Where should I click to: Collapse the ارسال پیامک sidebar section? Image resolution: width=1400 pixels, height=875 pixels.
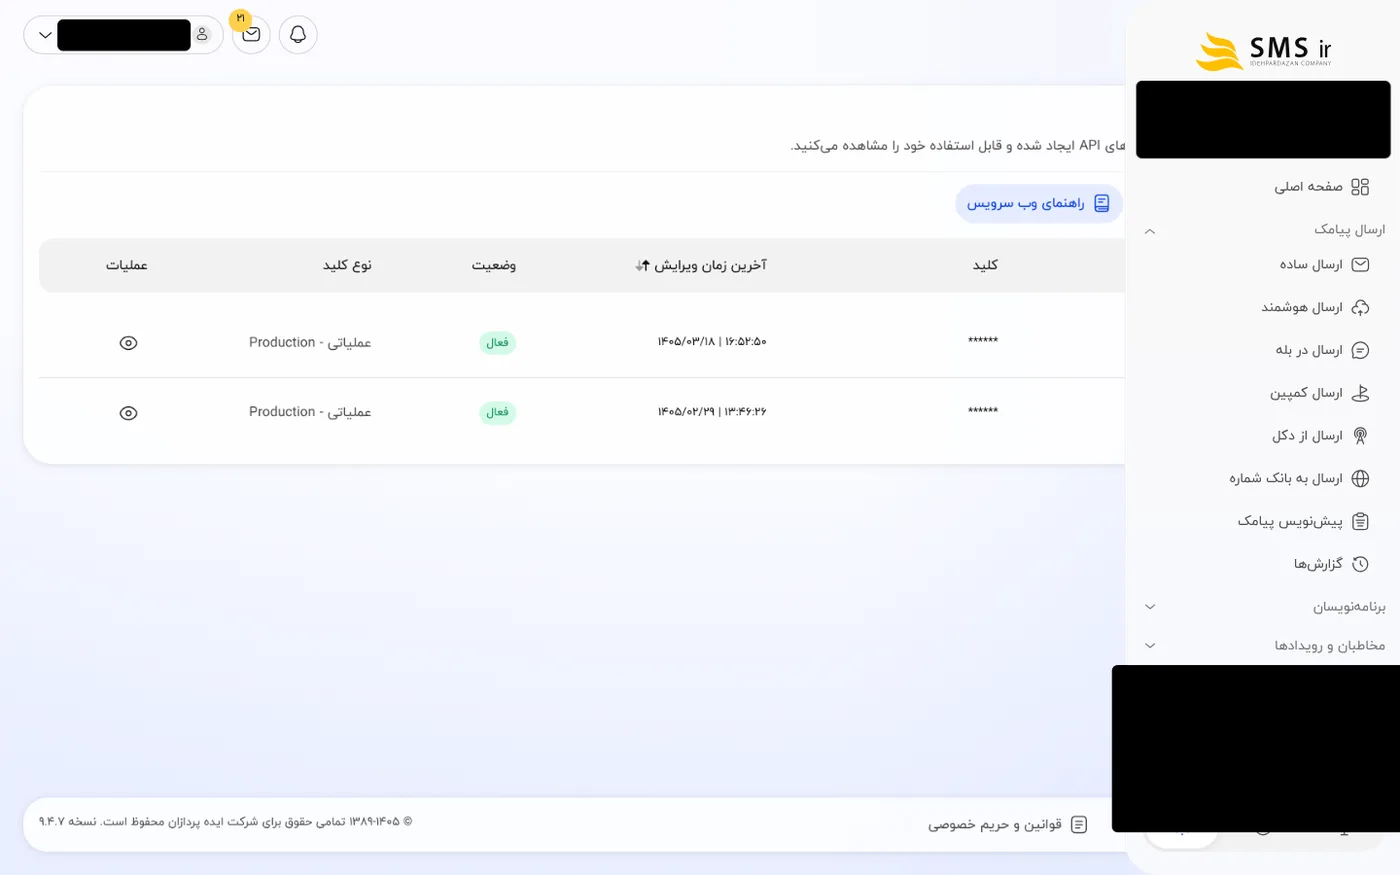[x=1150, y=231]
